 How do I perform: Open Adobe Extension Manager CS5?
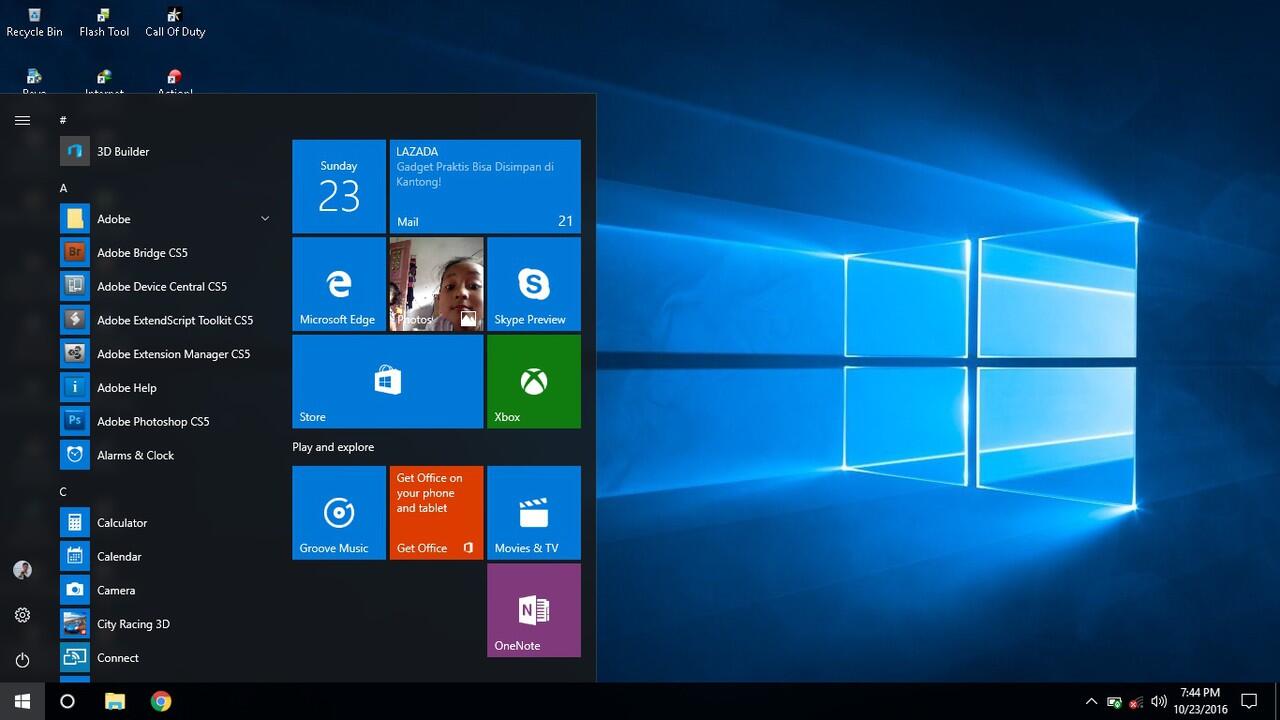click(x=165, y=354)
